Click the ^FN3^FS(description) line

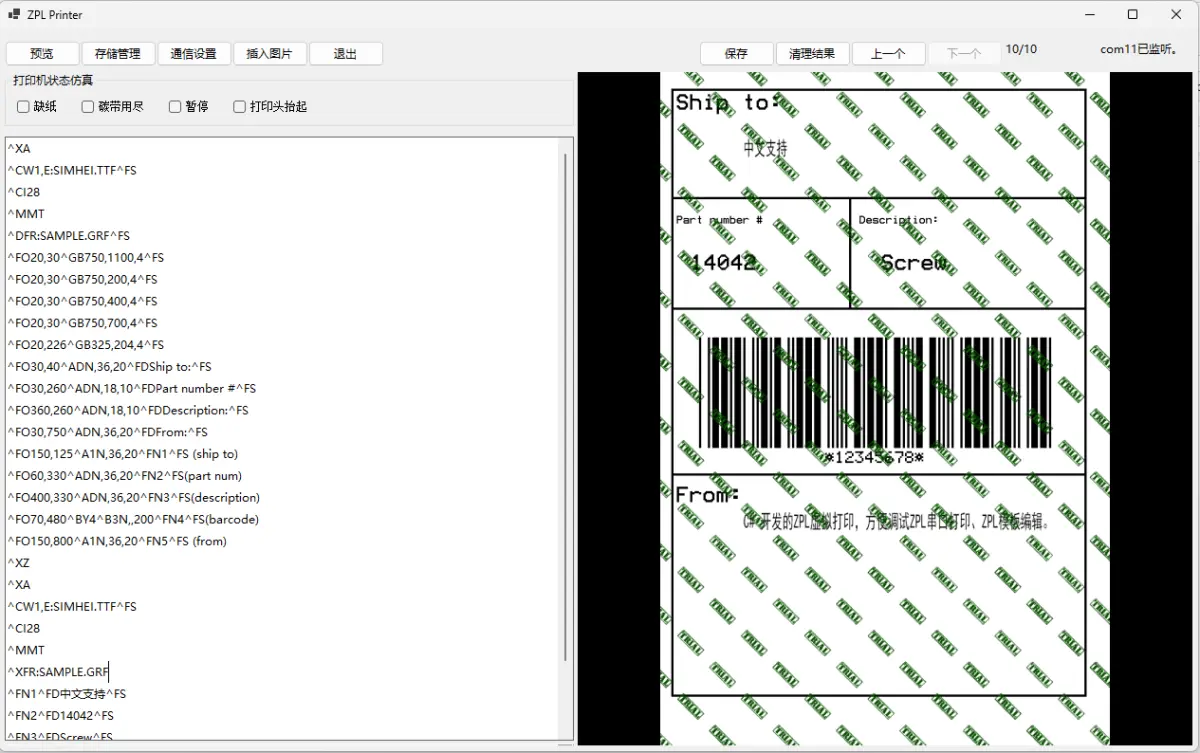(x=133, y=498)
